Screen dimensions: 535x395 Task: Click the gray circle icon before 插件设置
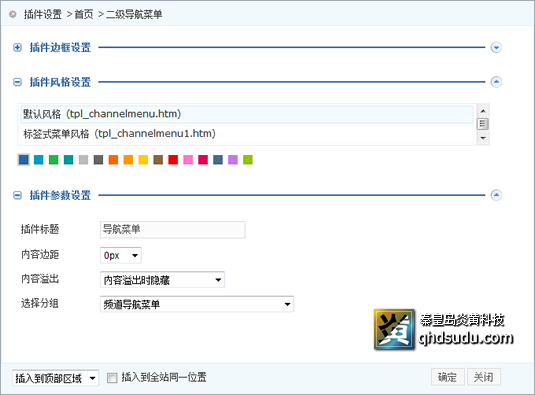(13, 14)
